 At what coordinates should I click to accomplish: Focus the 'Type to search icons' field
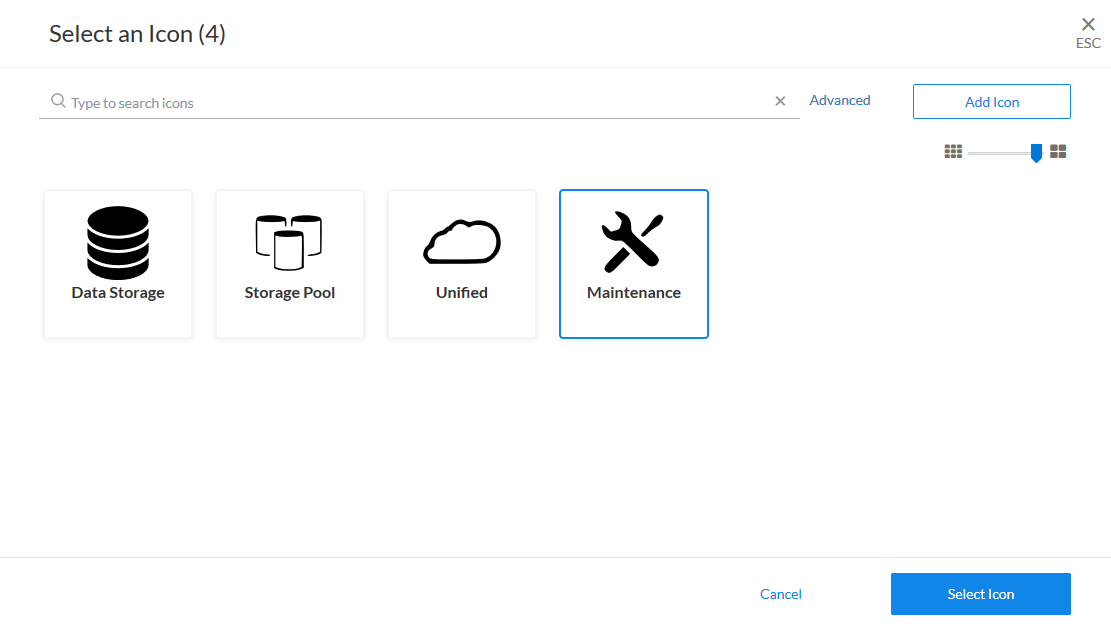coord(420,103)
